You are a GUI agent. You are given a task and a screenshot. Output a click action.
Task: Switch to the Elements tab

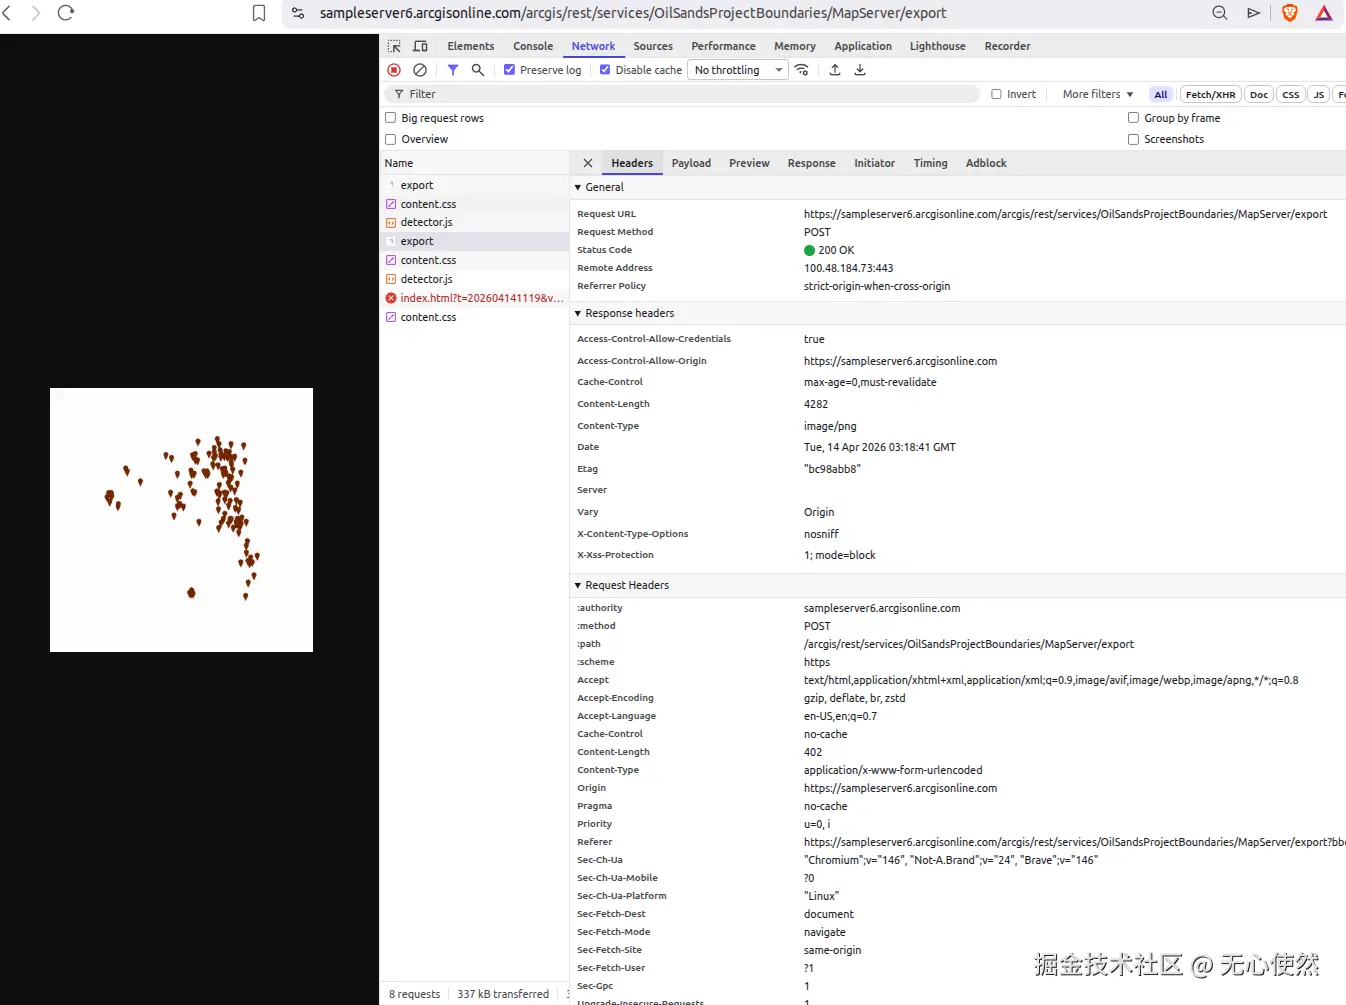click(471, 46)
